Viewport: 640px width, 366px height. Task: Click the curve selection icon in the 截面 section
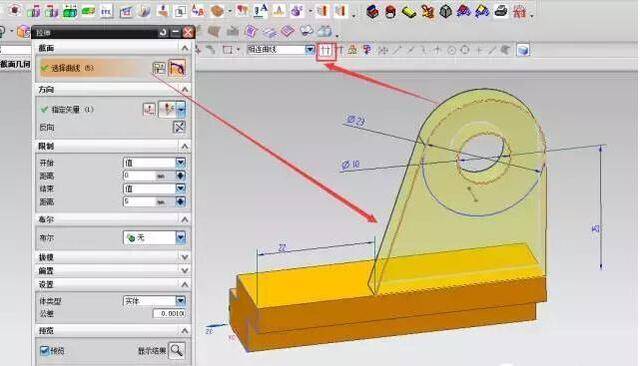pos(177,68)
